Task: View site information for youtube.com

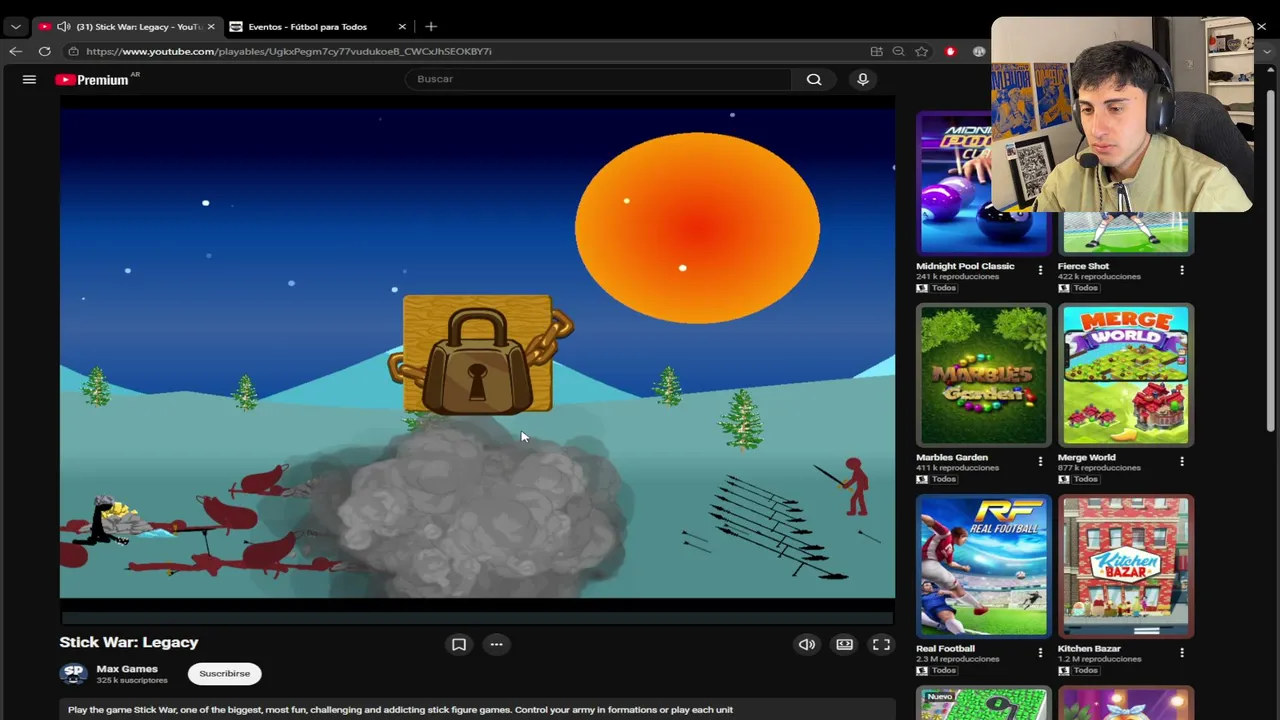Action: tap(74, 51)
